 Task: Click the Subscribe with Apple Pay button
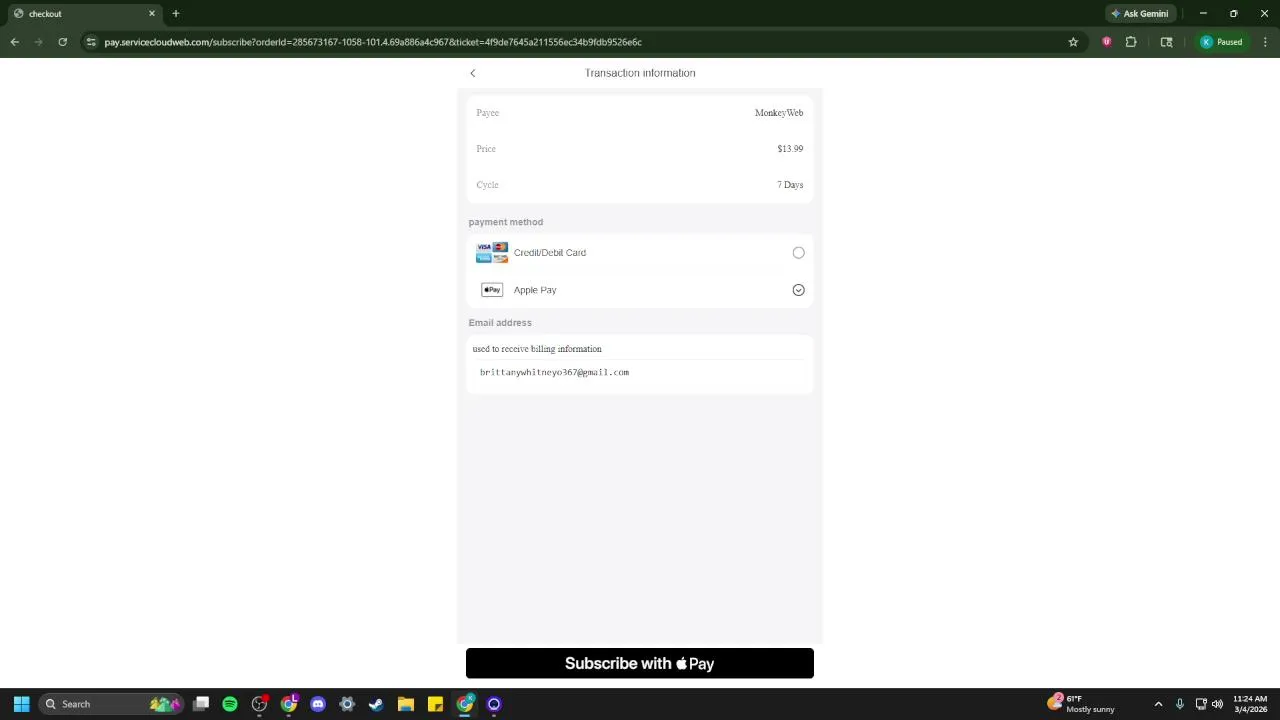coord(640,663)
